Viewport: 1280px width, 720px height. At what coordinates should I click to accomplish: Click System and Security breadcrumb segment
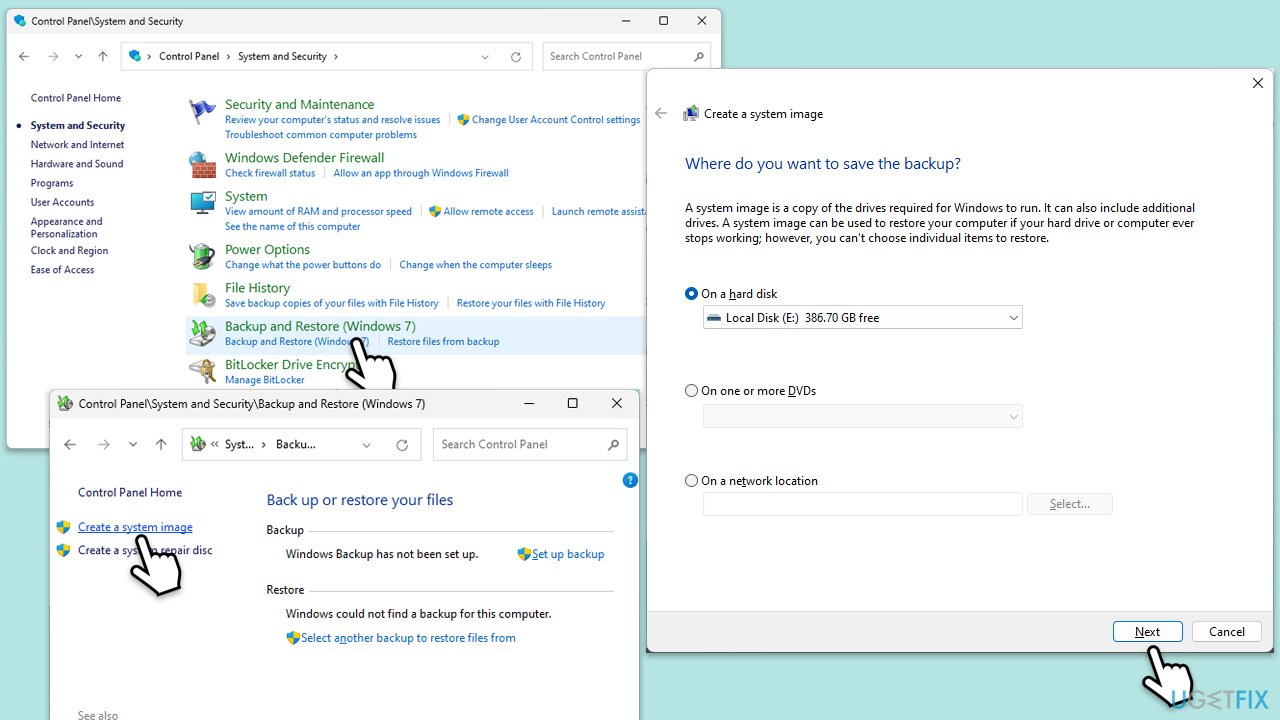point(282,57)
